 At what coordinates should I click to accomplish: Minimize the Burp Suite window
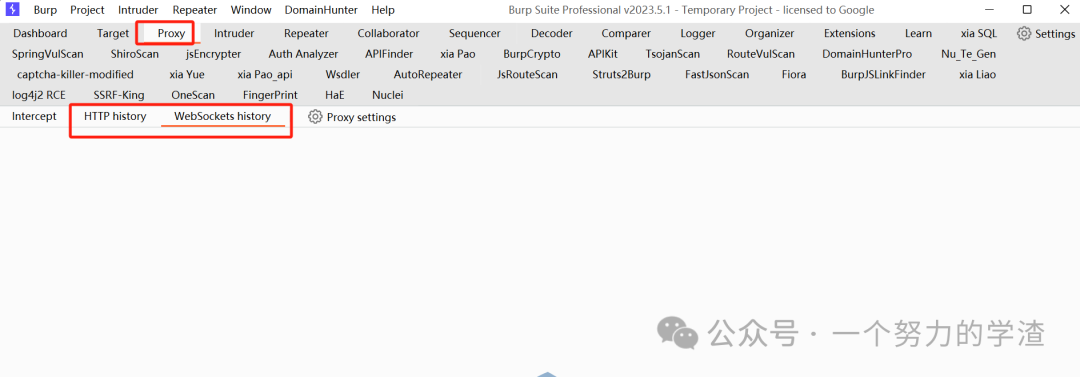991,10
